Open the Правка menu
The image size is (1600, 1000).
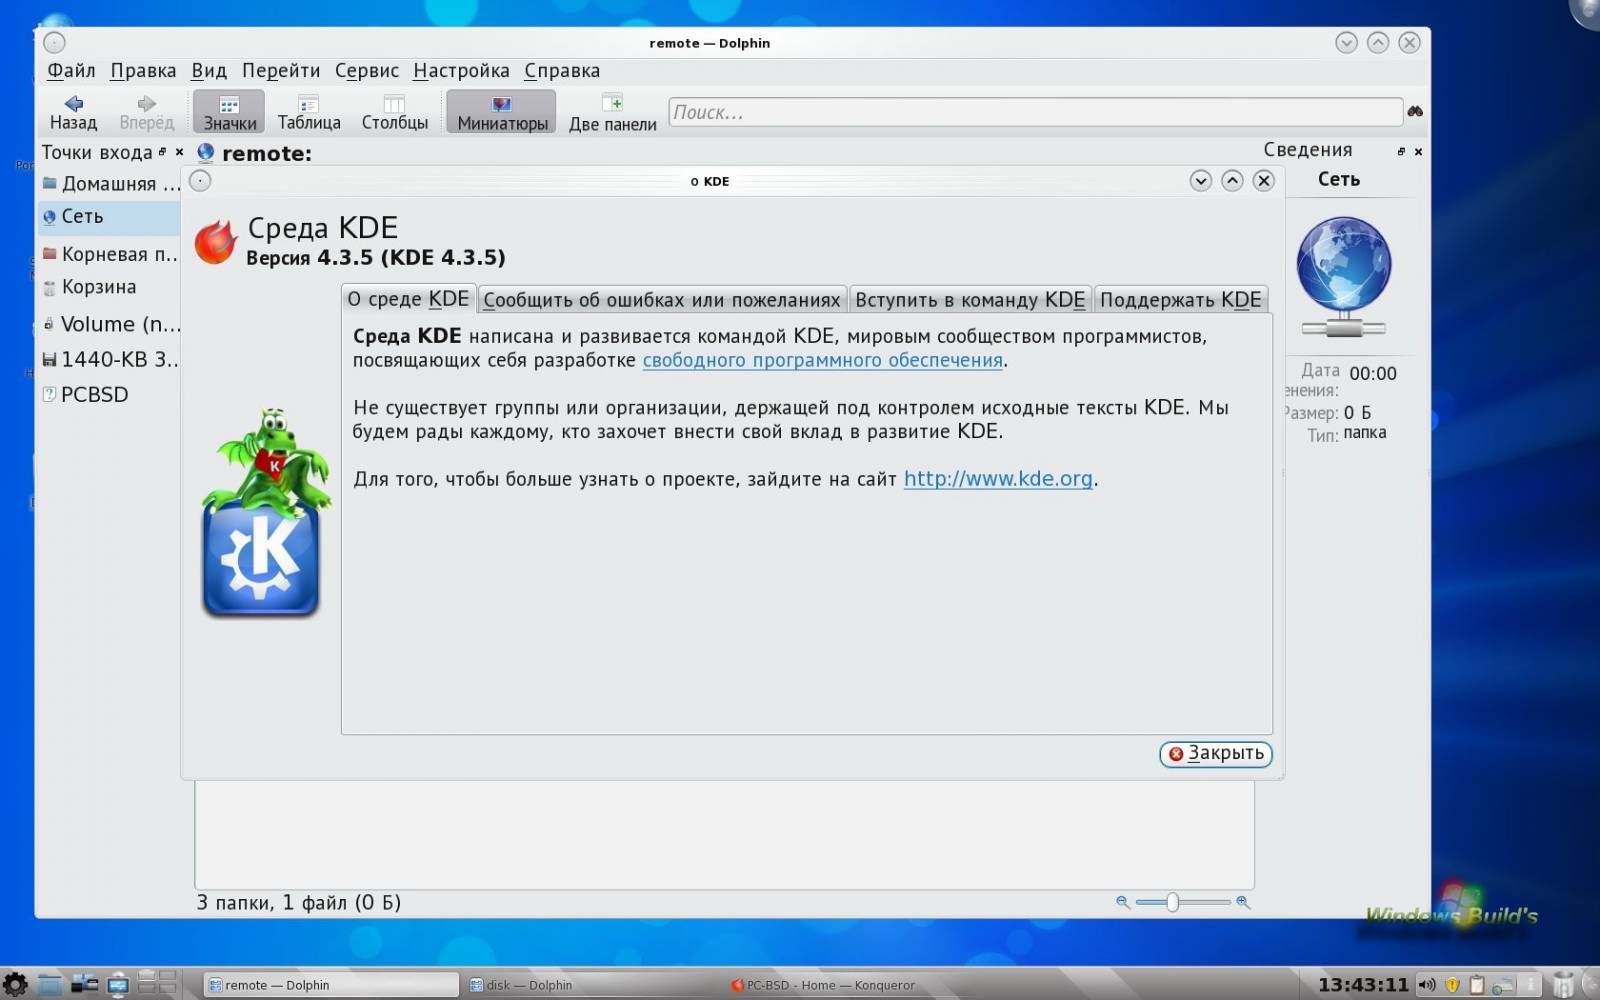pyautogui.click(x=143, y=70)
